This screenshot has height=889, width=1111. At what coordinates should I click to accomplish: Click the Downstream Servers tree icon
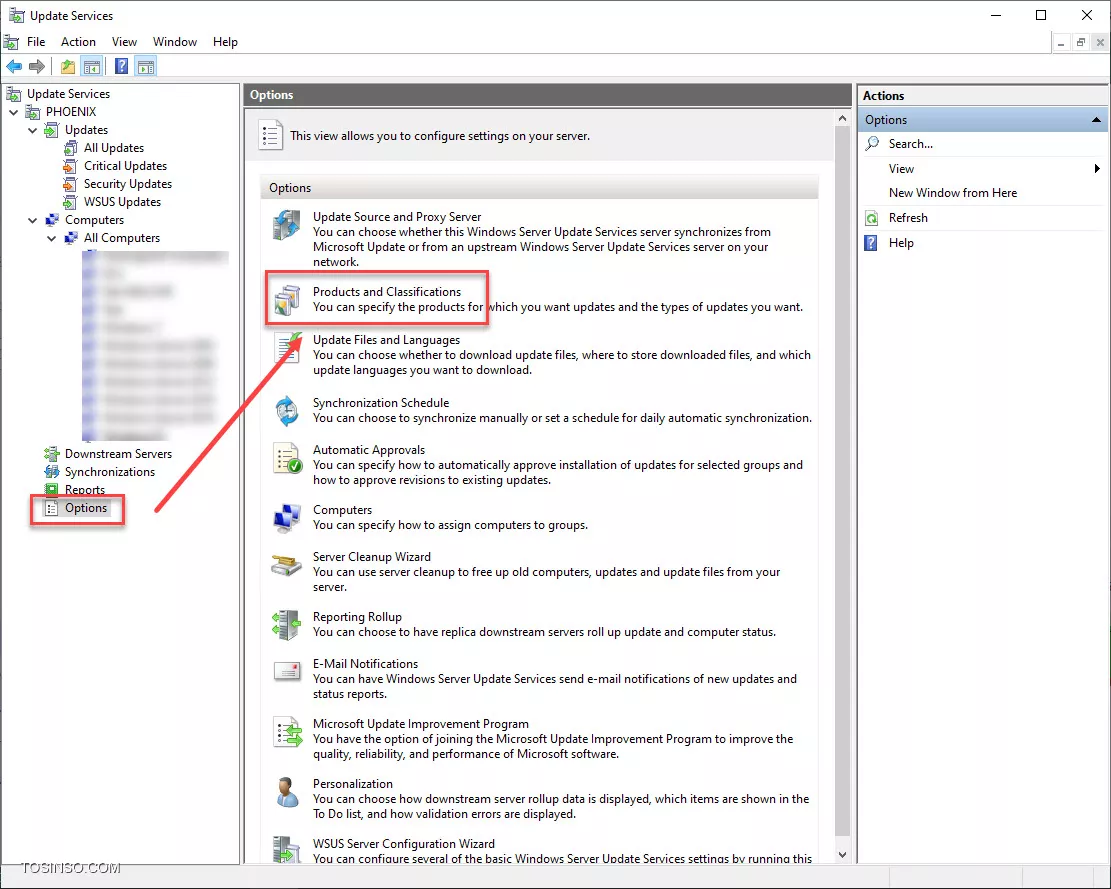(52, 454)
